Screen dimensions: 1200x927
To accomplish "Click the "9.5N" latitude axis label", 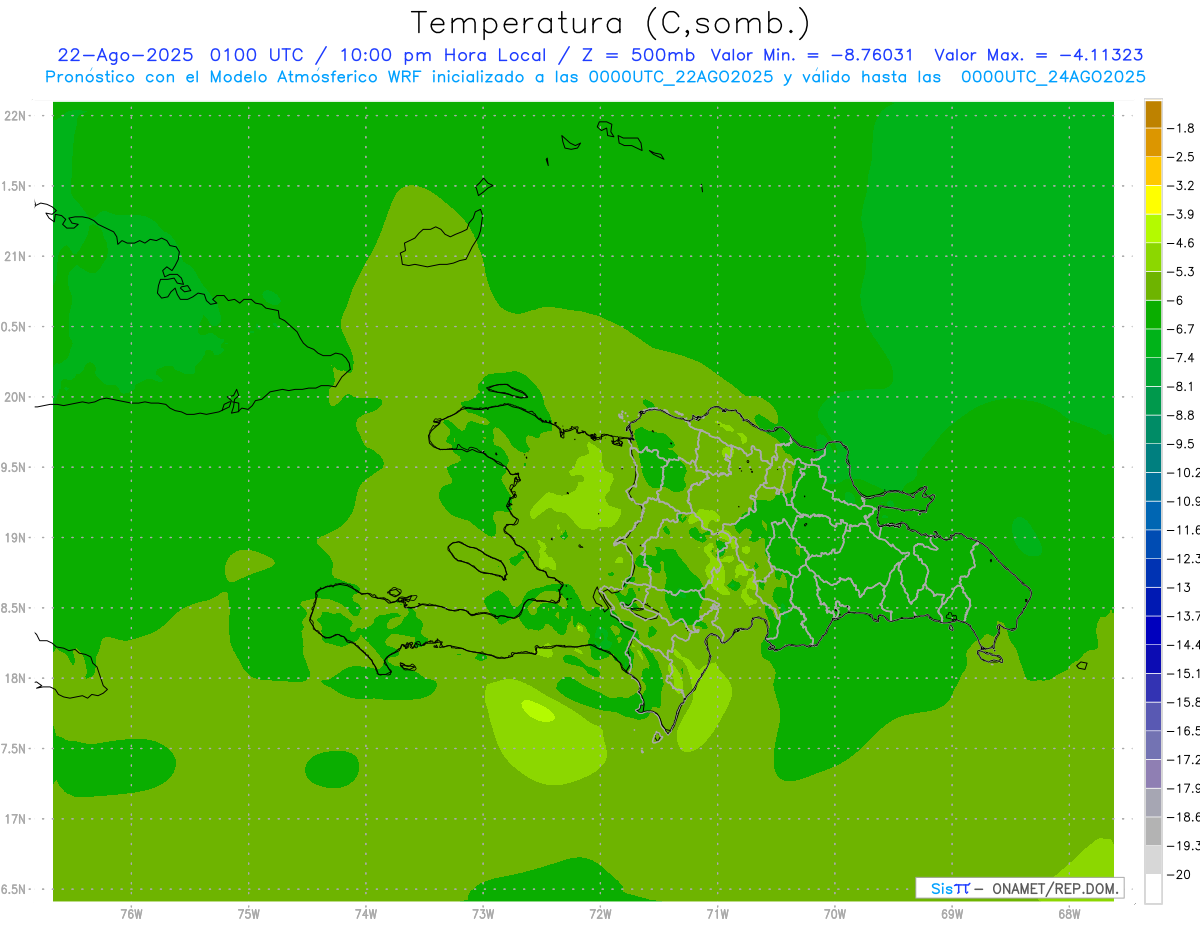I will [14, 468].
